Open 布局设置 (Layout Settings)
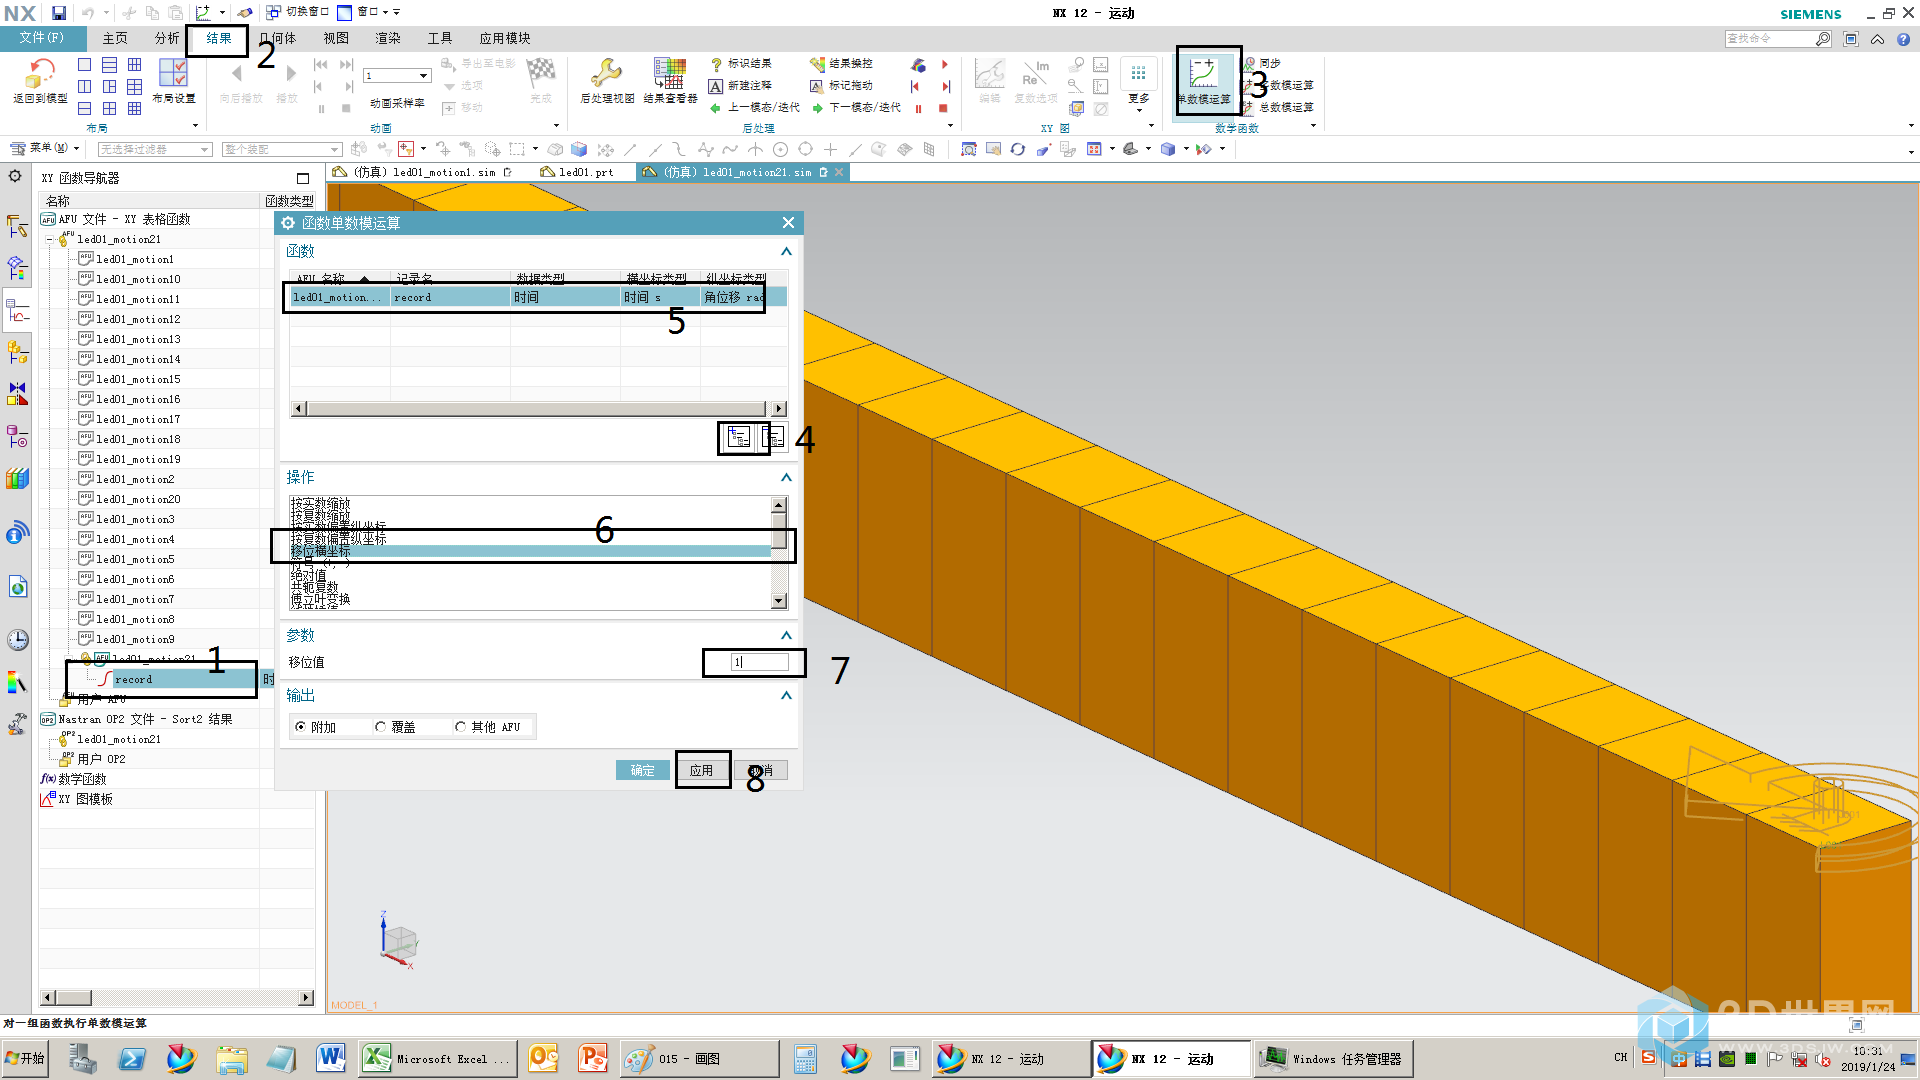 tap(174, 80)
